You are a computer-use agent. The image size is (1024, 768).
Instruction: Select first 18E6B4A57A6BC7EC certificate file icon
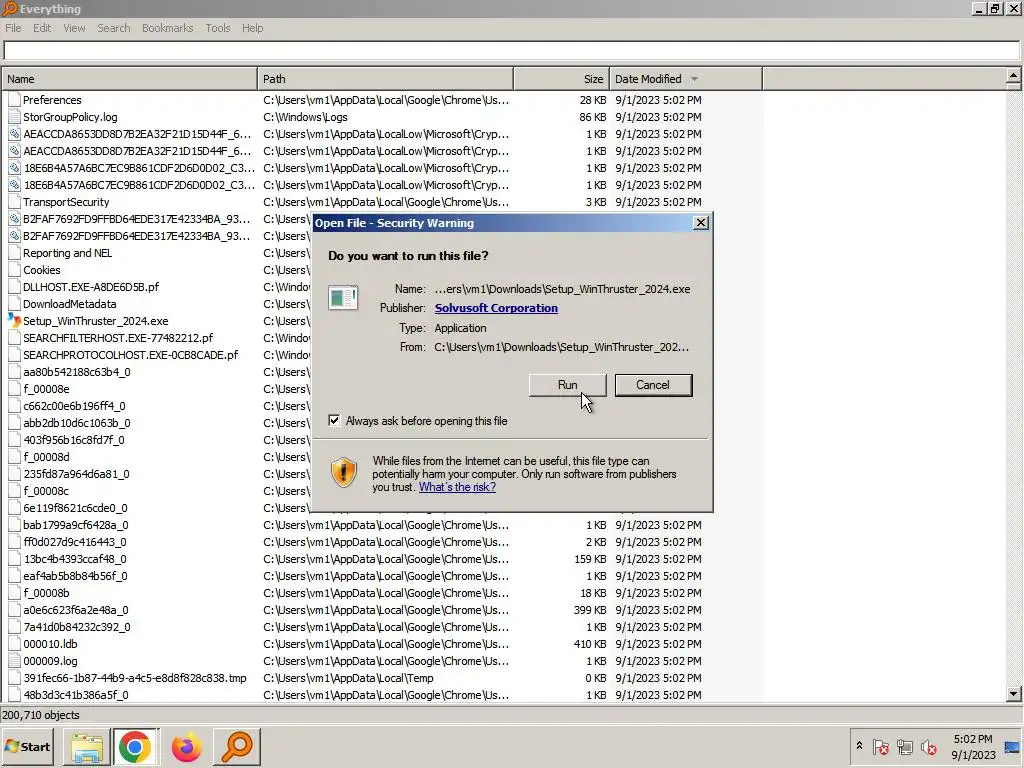(14, 168)
